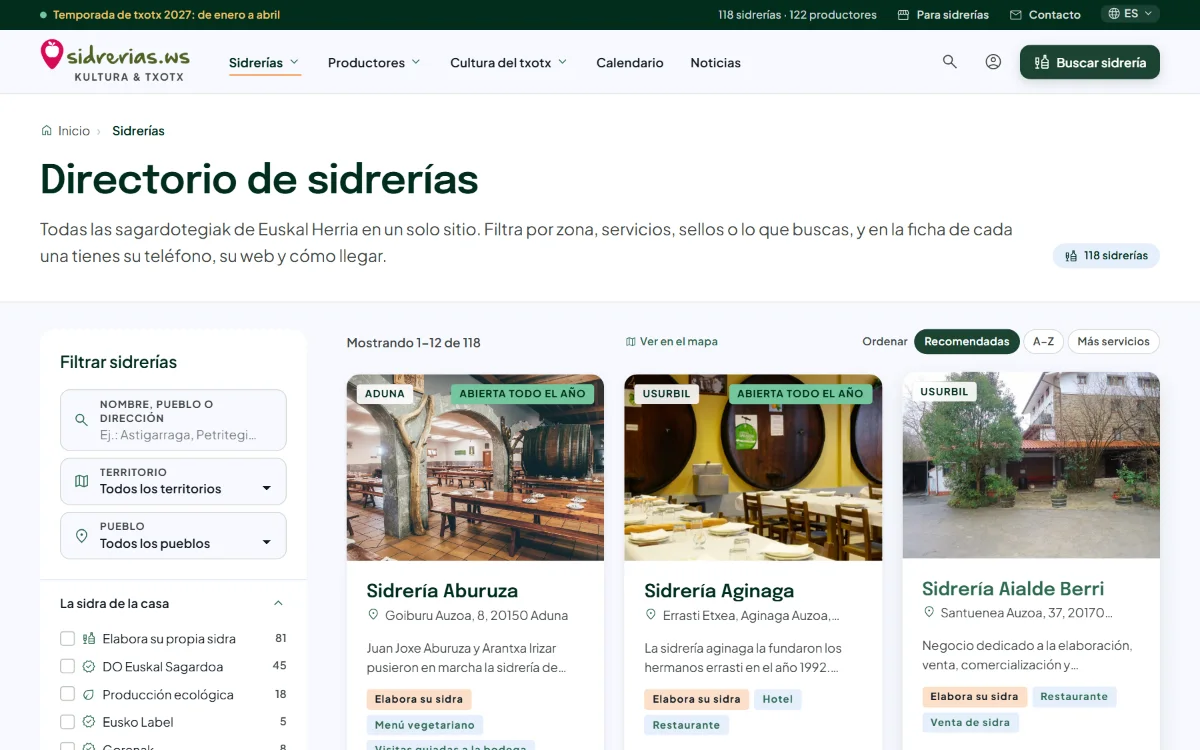Click the badge icon next to Eusko Label
Image resolution: width=1200 pixels, height=750 pixels.
pos(89,722)
